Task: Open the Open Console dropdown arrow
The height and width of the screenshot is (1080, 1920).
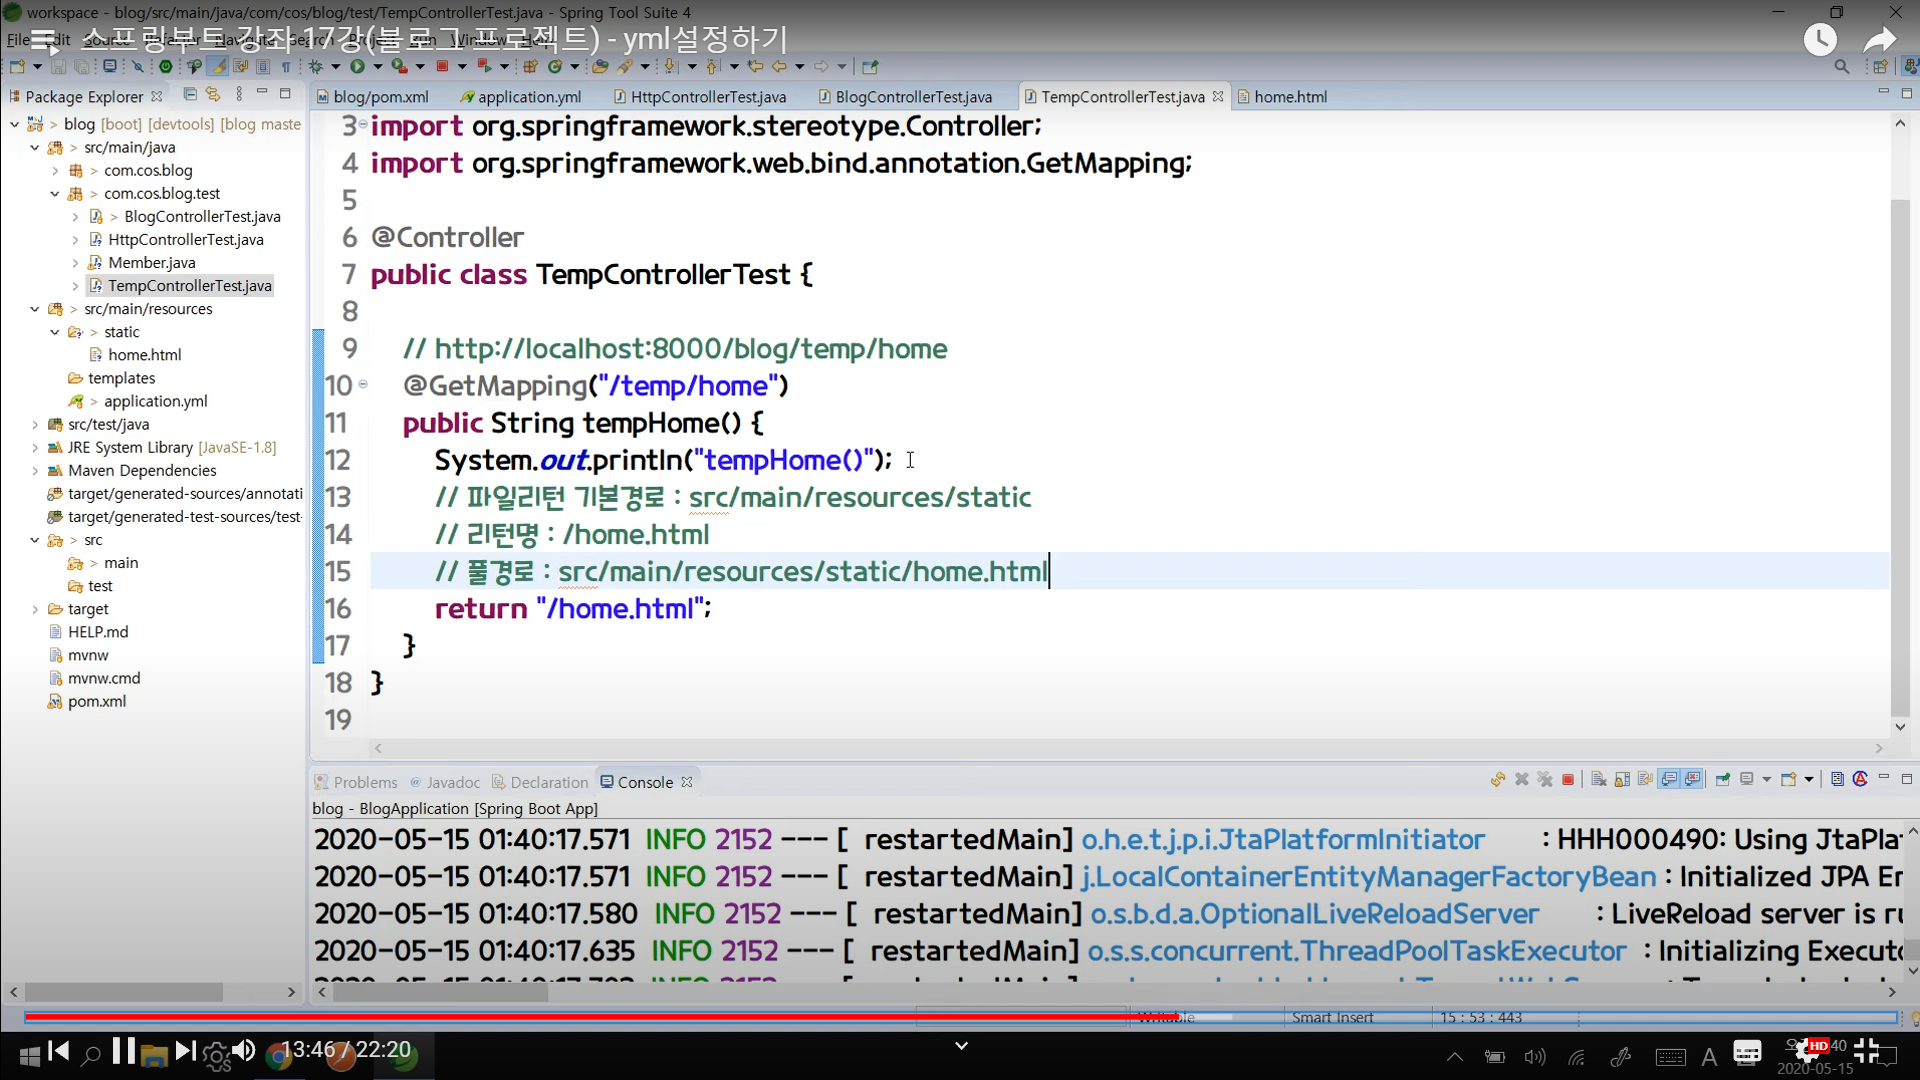Action: pyautogui.click(x=1809, y=779)
